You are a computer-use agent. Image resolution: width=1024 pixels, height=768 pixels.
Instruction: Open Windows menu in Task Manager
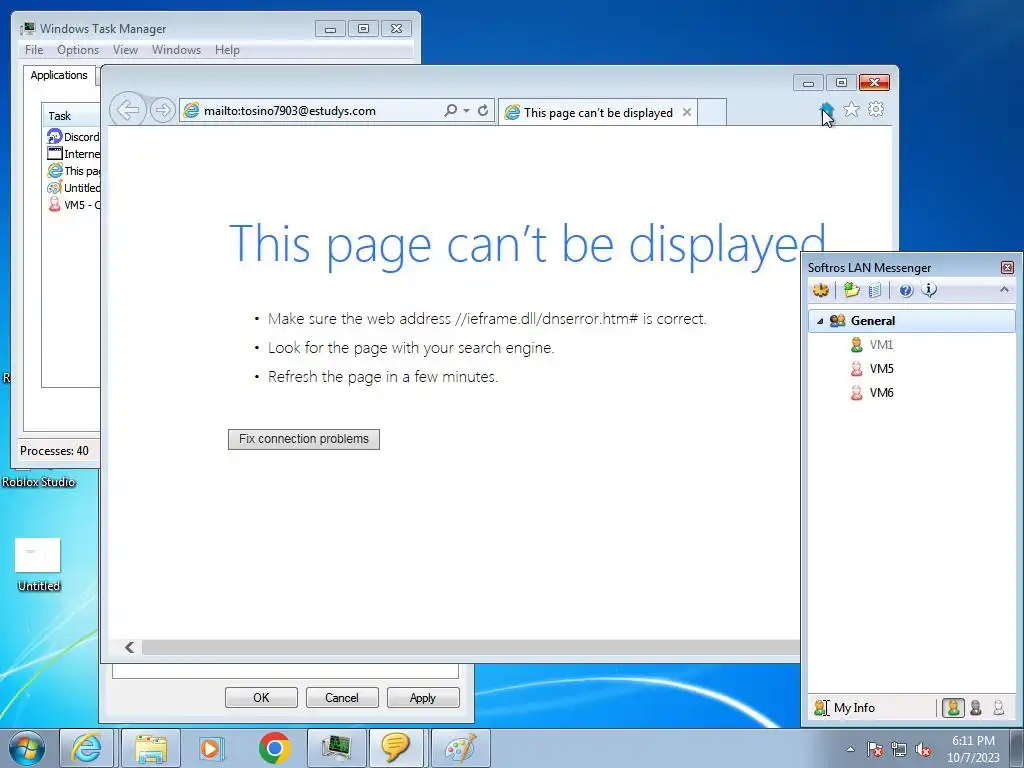pyautogui.click(x=176, y=50)
